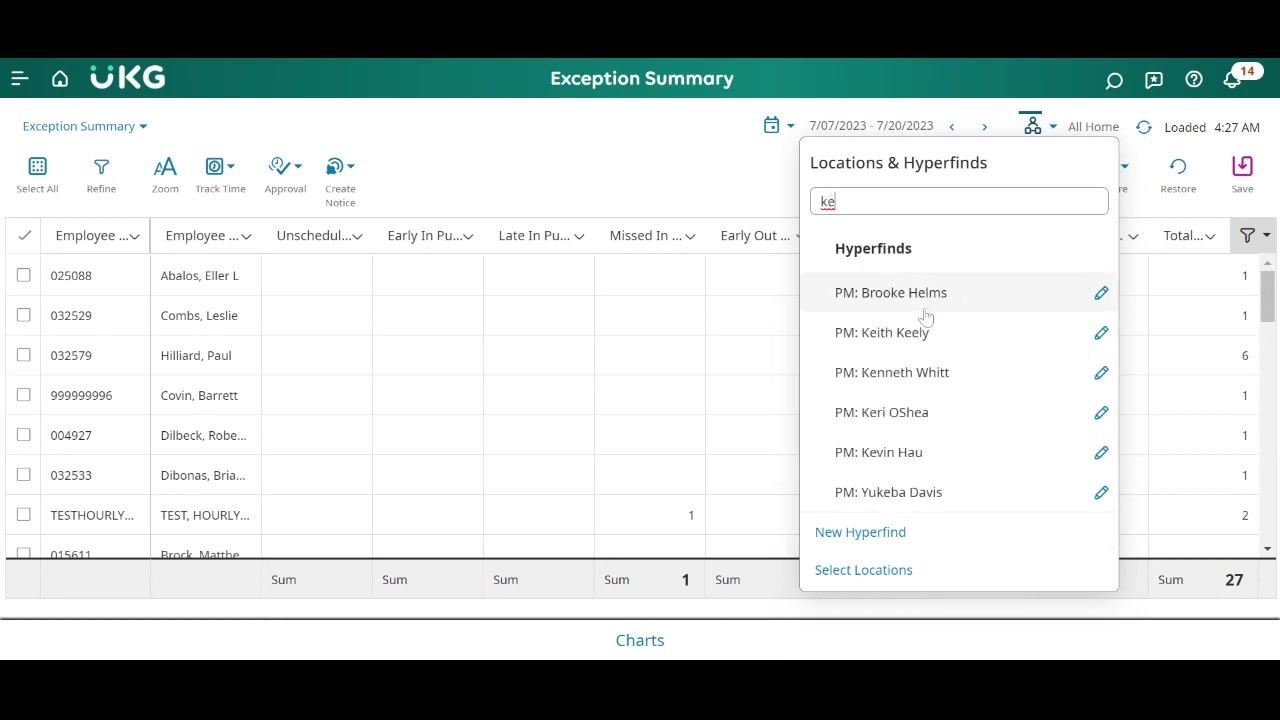Tick the checkbox for employee 004927
The width and height of the screenshot is (1280, 720).
24,435
